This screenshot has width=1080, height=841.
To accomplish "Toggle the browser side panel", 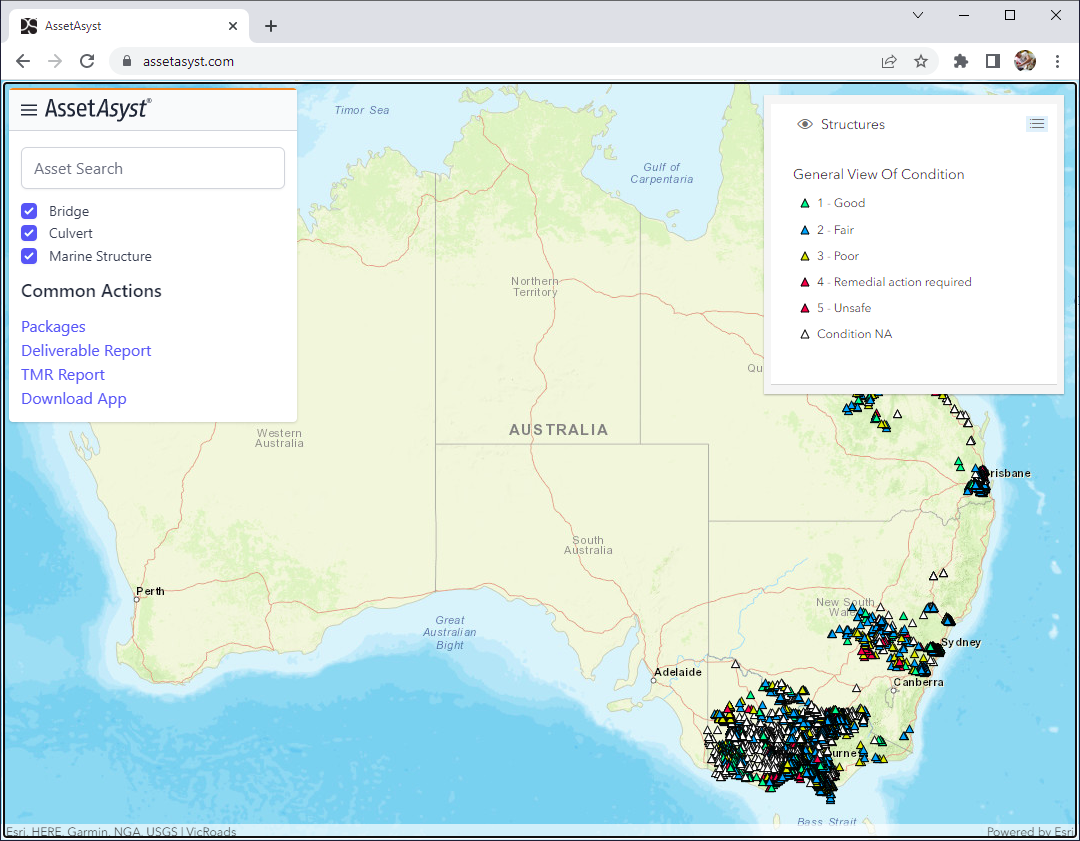I will 993,61.
